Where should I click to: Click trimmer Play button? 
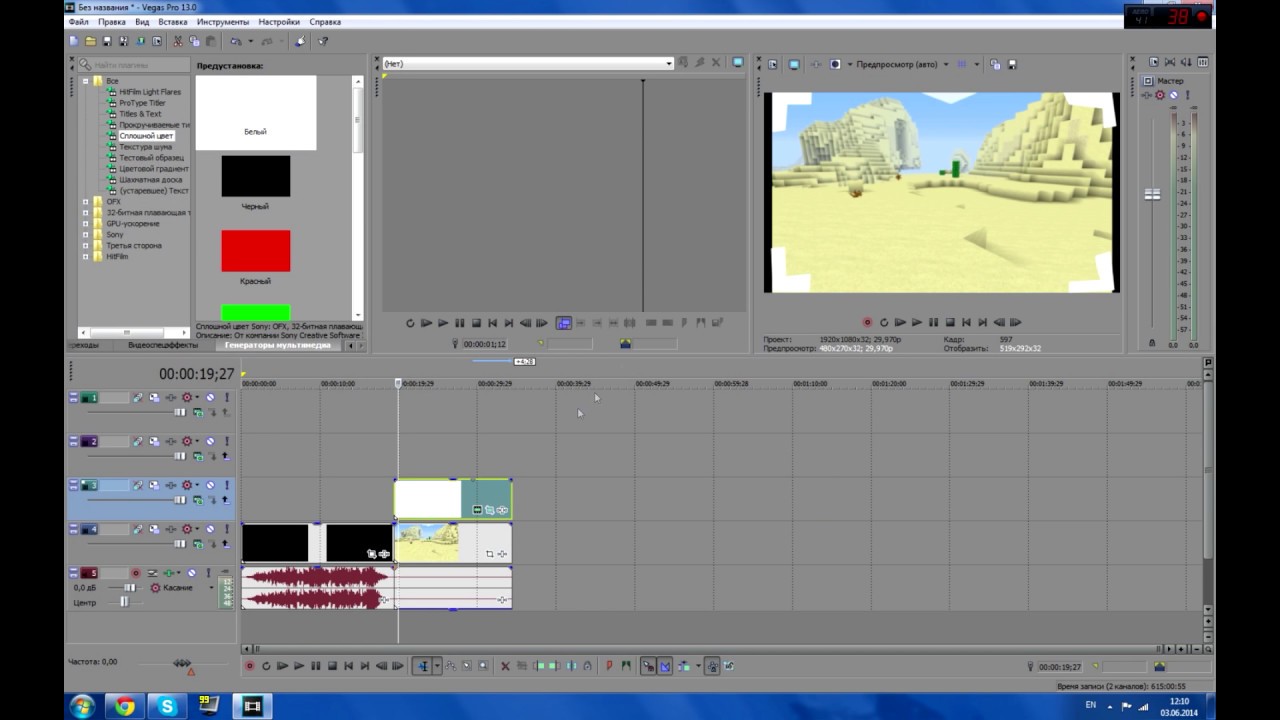443,323
